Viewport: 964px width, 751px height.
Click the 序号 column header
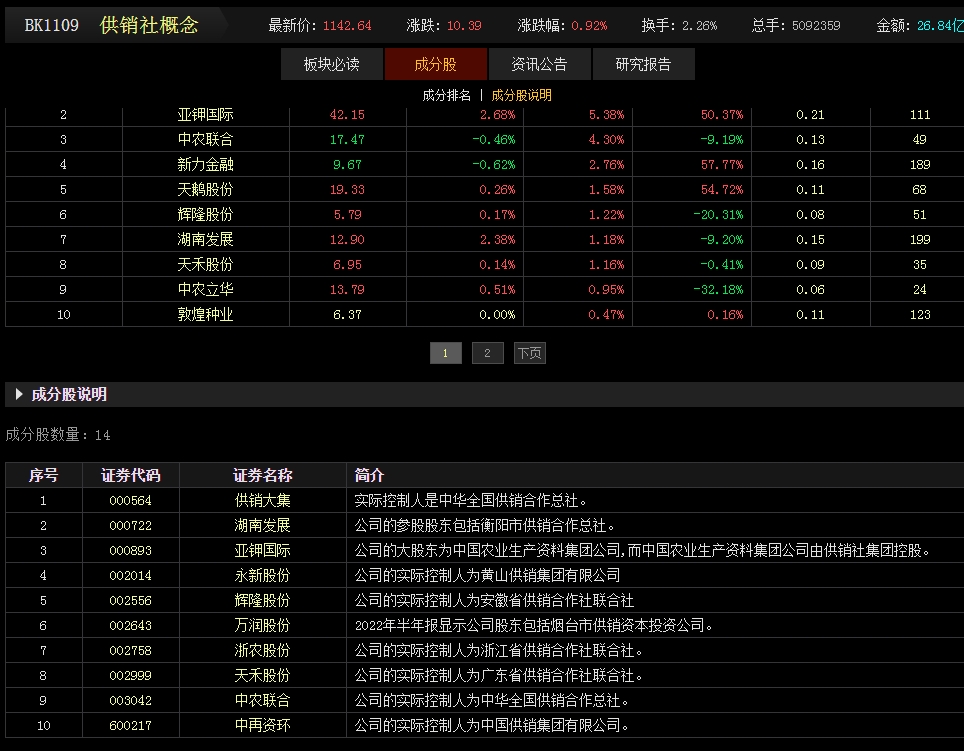[43, 475]
